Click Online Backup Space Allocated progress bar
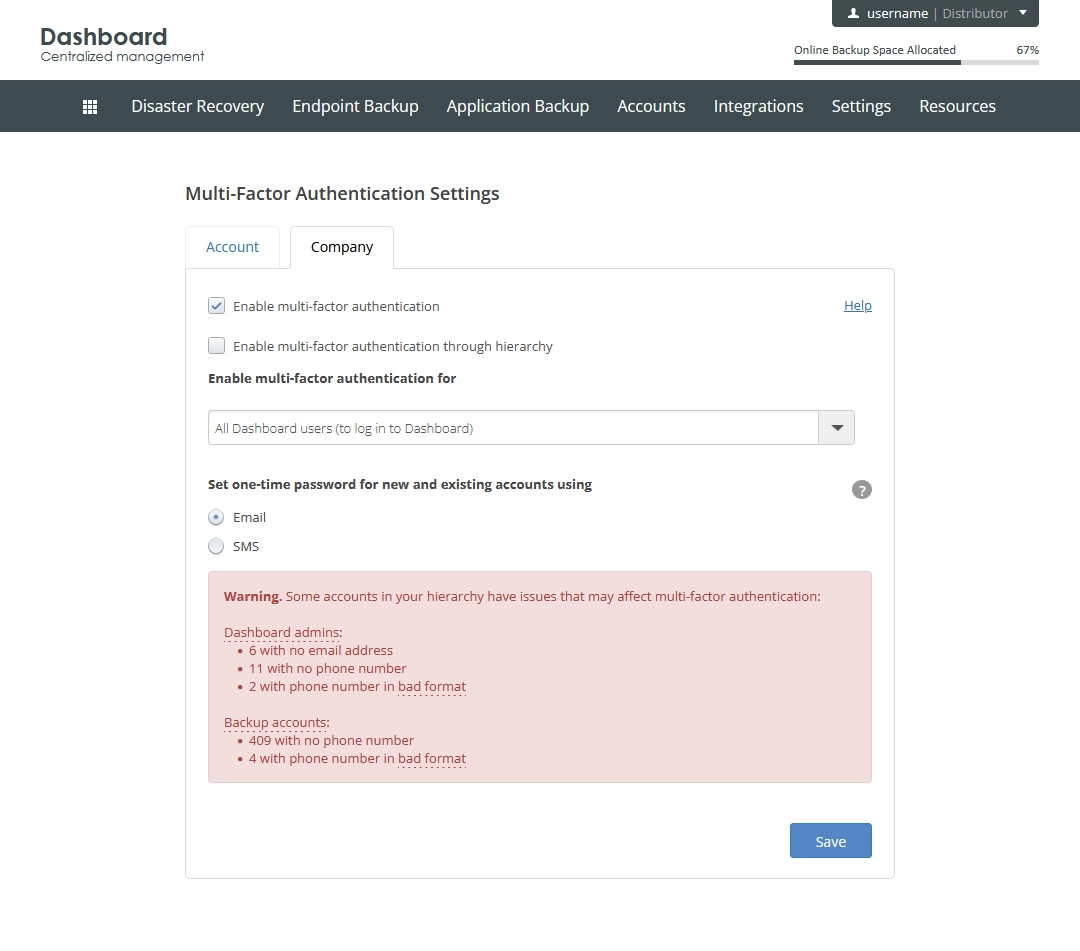The width and height of the screenshot is (1080, 951). point(916,63)
